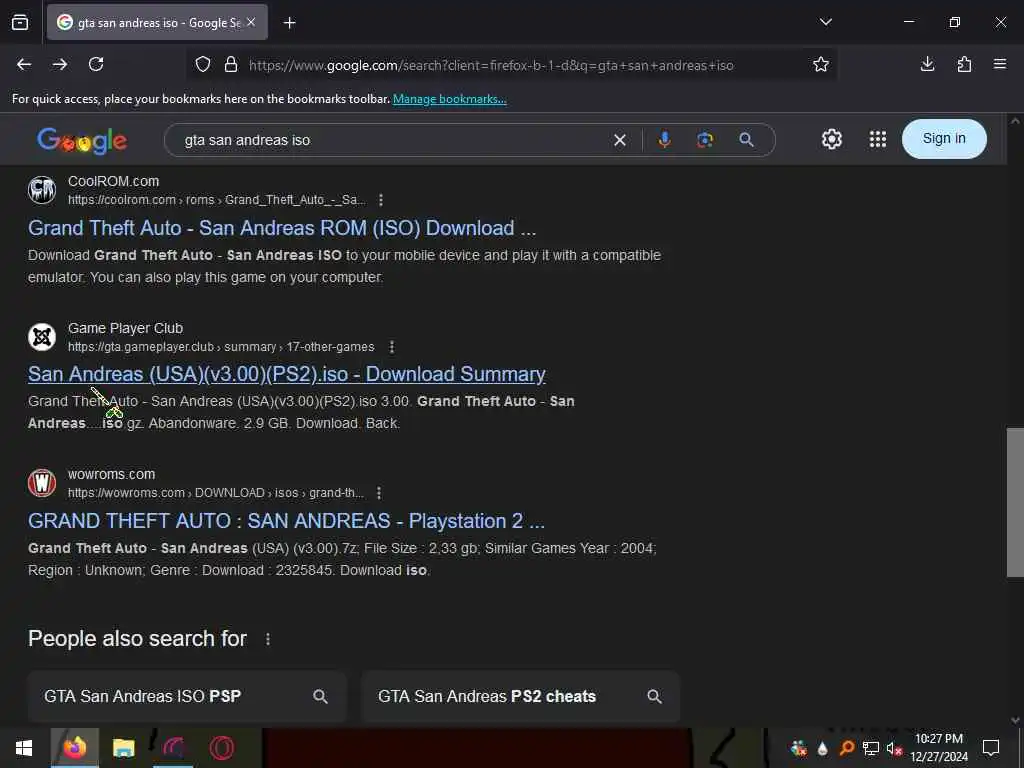The height and width of the screenshot is (768, 1024).
Task: Open 'GRAND THEFT AUTO : SAN ANDREAS - Playstation 2' result
Action: (x=286, y=521)
